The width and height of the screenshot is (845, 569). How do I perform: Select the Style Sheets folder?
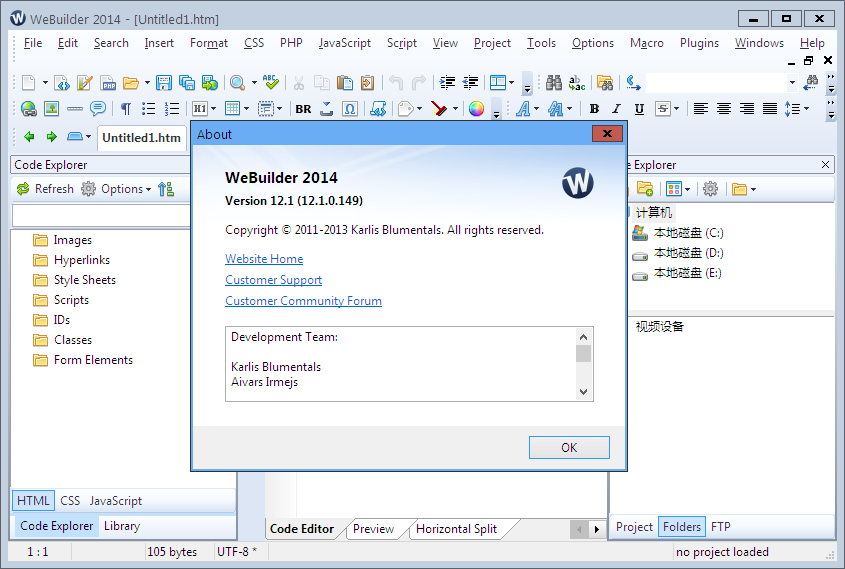tap(74, 280)
